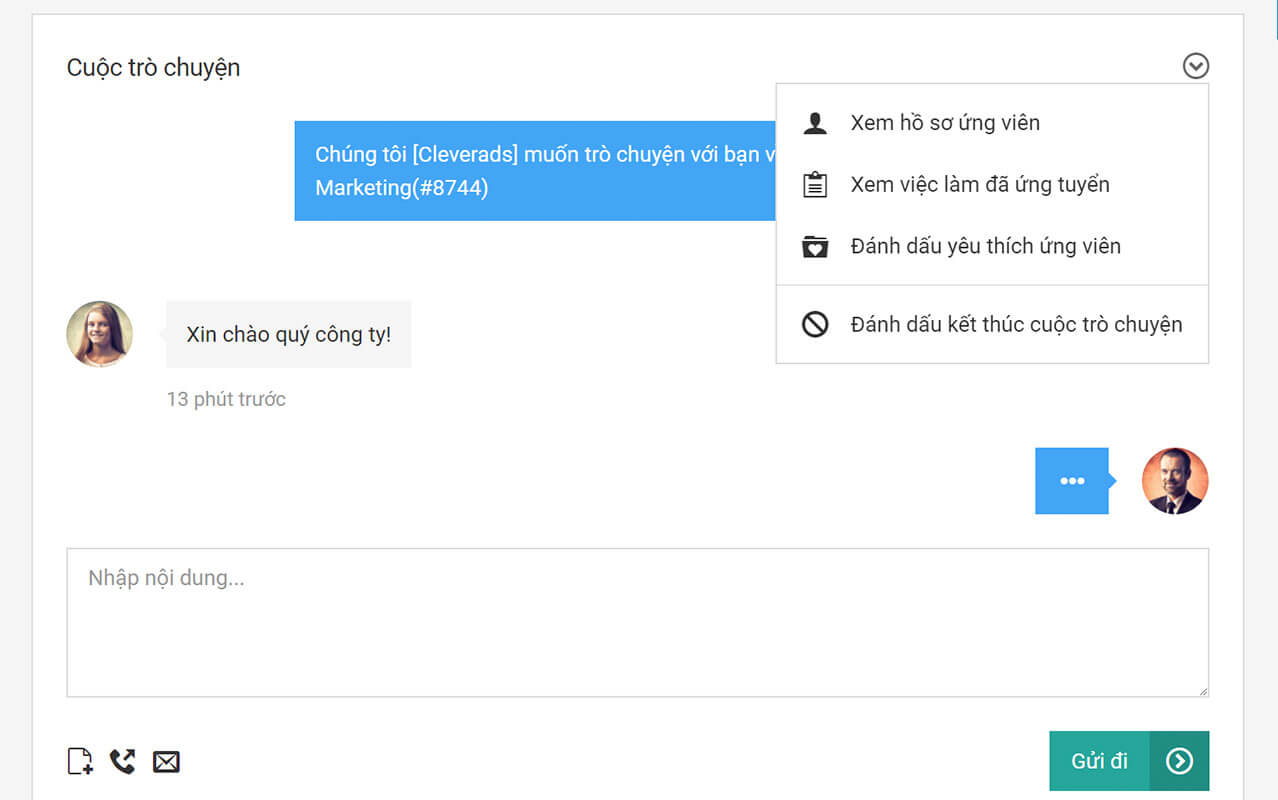Choose Xem việc làm đã ứng tuyển
This screenshot has width=1278, height=800.
click(980, 185)
